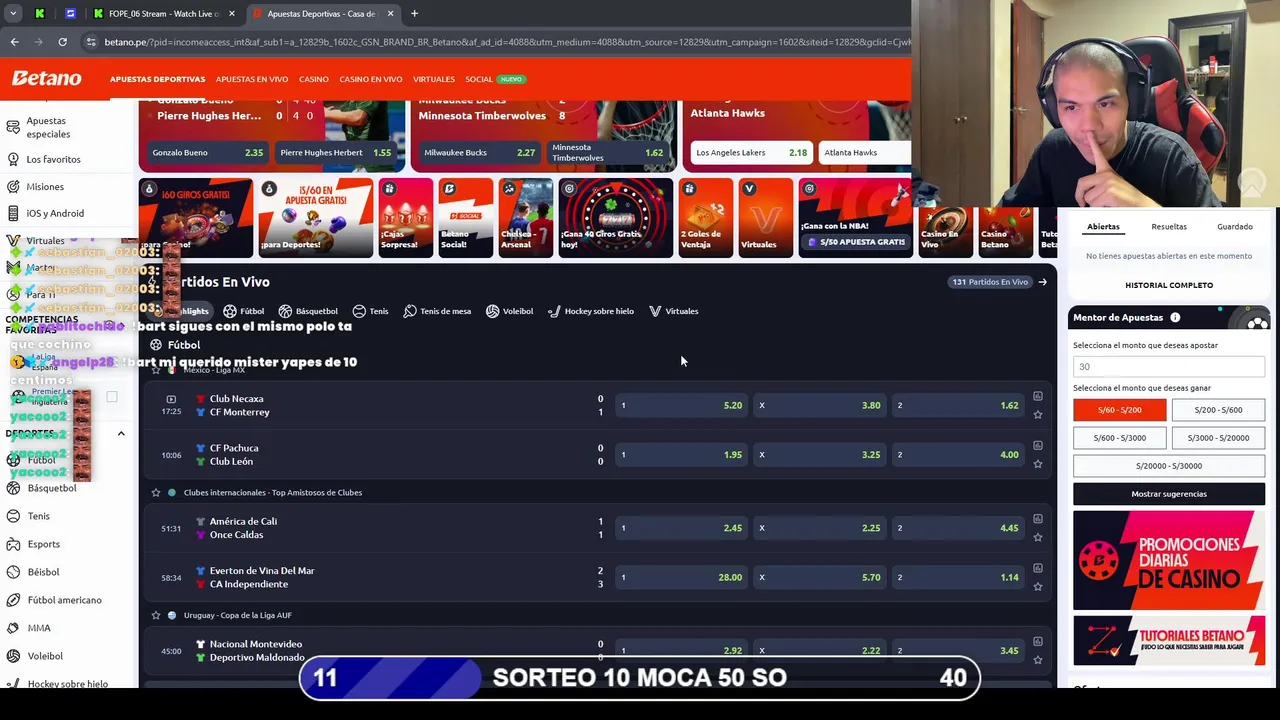Filter live matches by Básquetbol
This screenshot has width=1280, height=720.
point(308,311)
